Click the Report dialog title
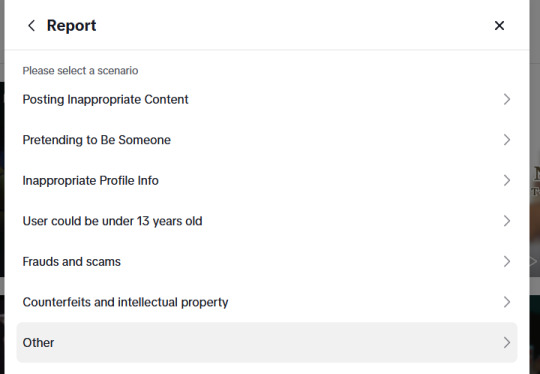This screenshot has height=374, width=540. click(71, 25)
